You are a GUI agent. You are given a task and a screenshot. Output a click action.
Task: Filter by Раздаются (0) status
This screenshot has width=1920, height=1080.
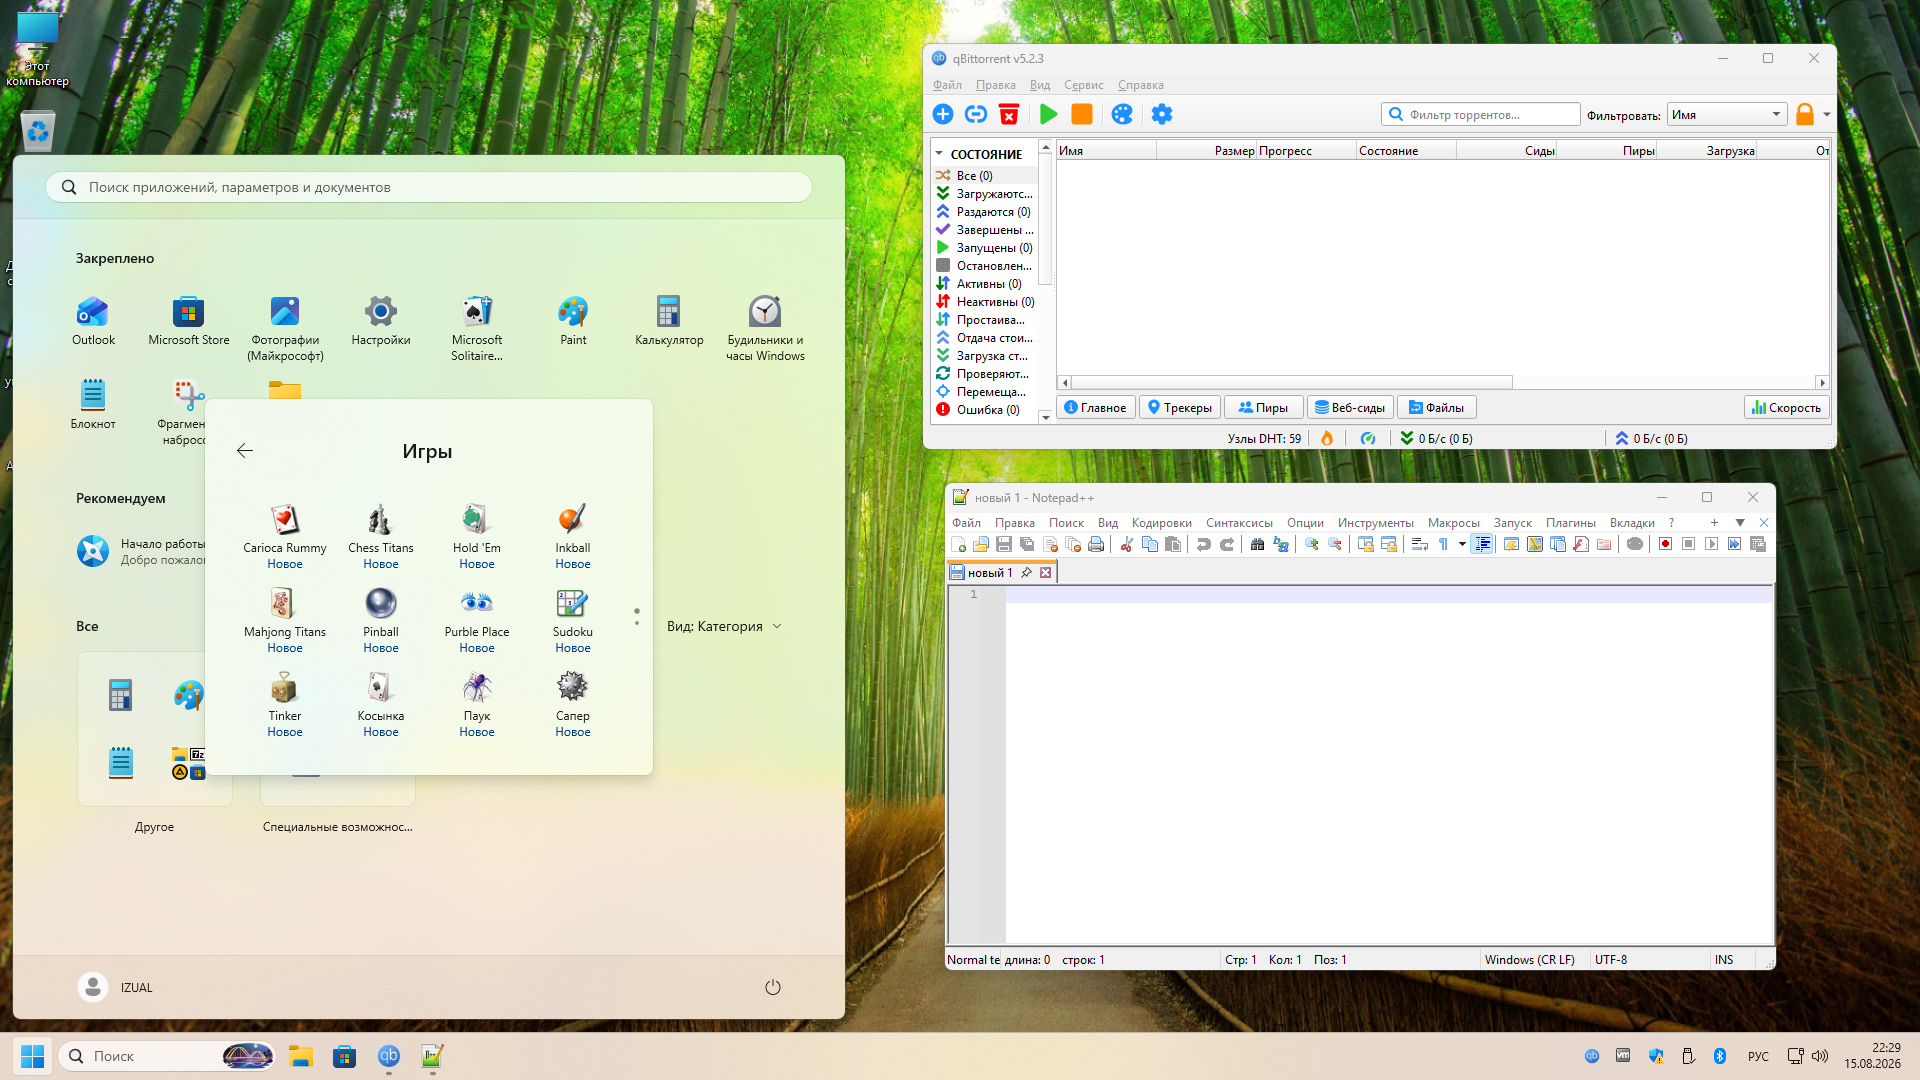(x=984, y=212)
